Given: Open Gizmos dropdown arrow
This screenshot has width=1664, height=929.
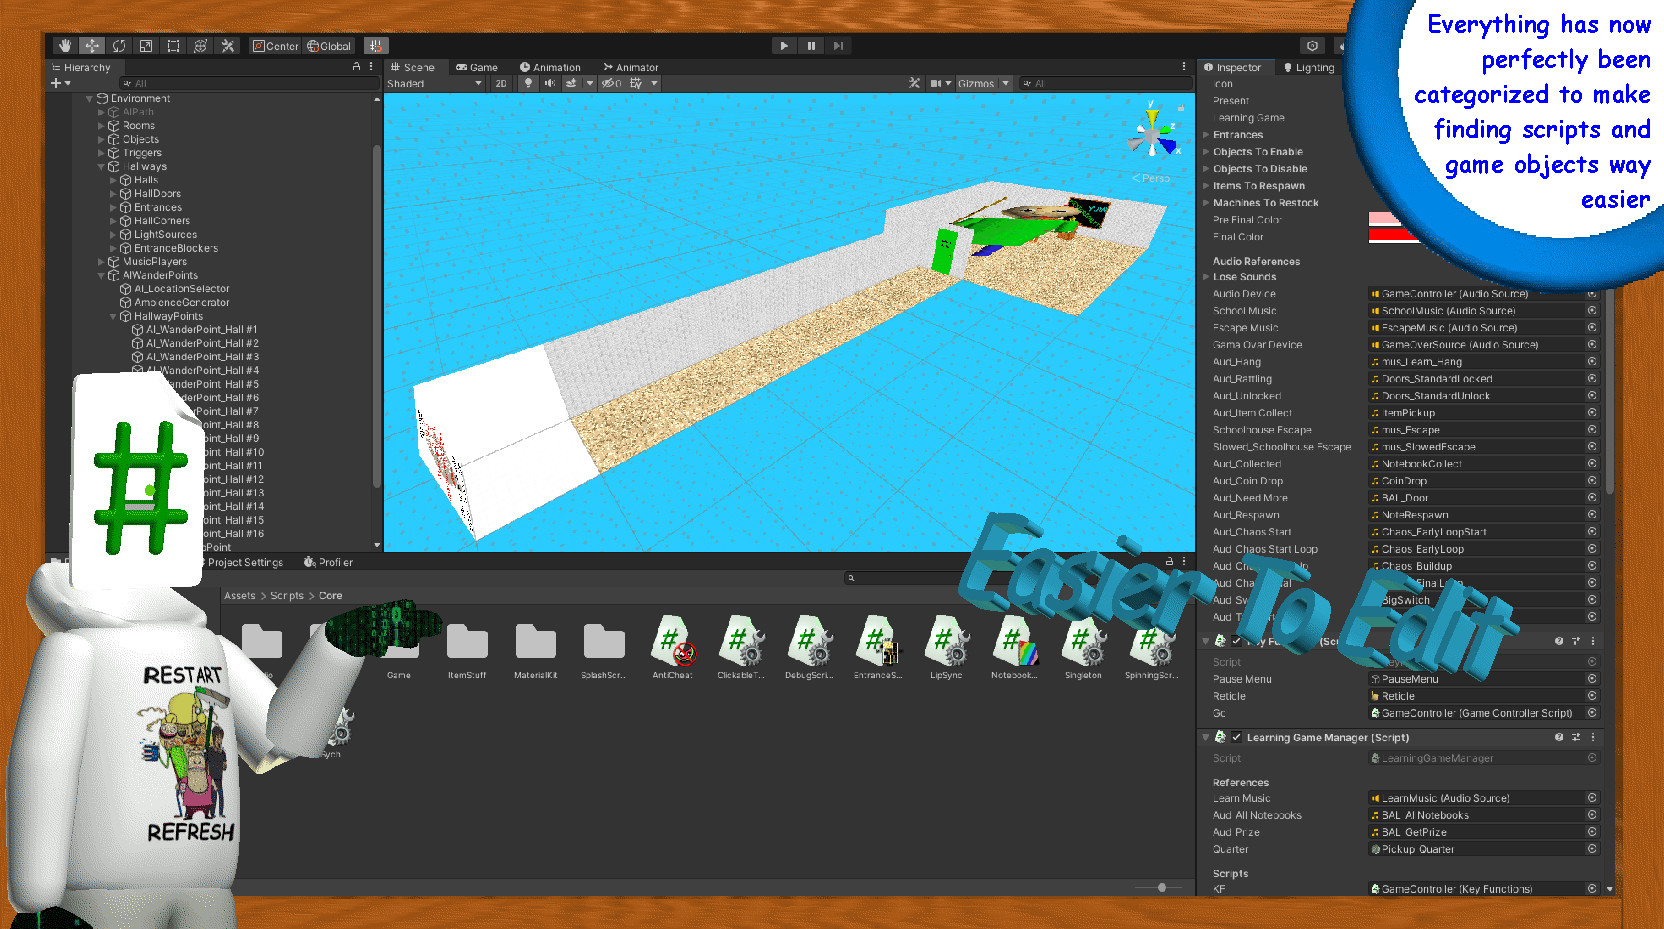Looking at the screenshot, I should tap(1006, 84).
